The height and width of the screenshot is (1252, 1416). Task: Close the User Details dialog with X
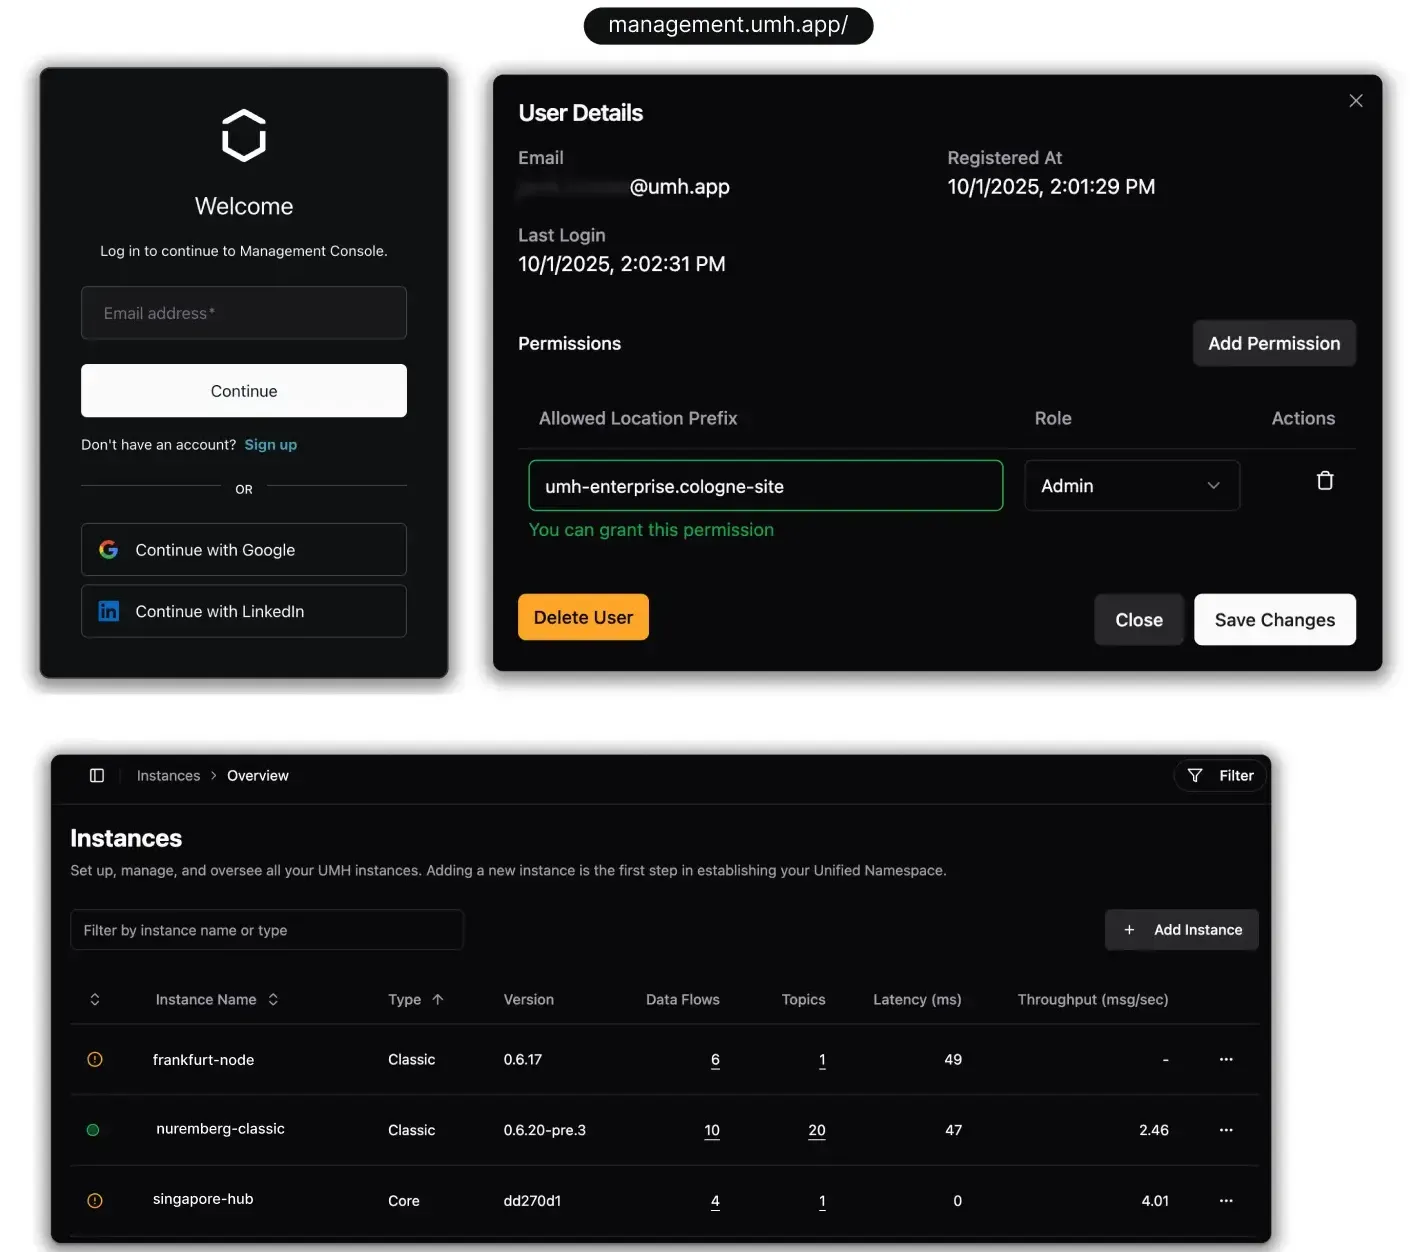click(1356, 101)
